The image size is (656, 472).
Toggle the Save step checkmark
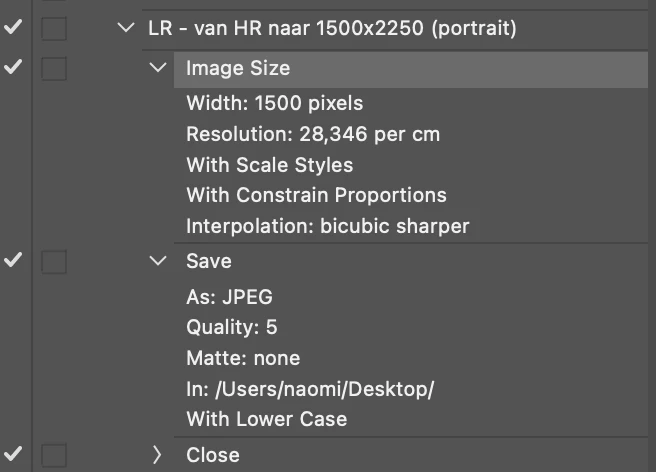point(13,260)
